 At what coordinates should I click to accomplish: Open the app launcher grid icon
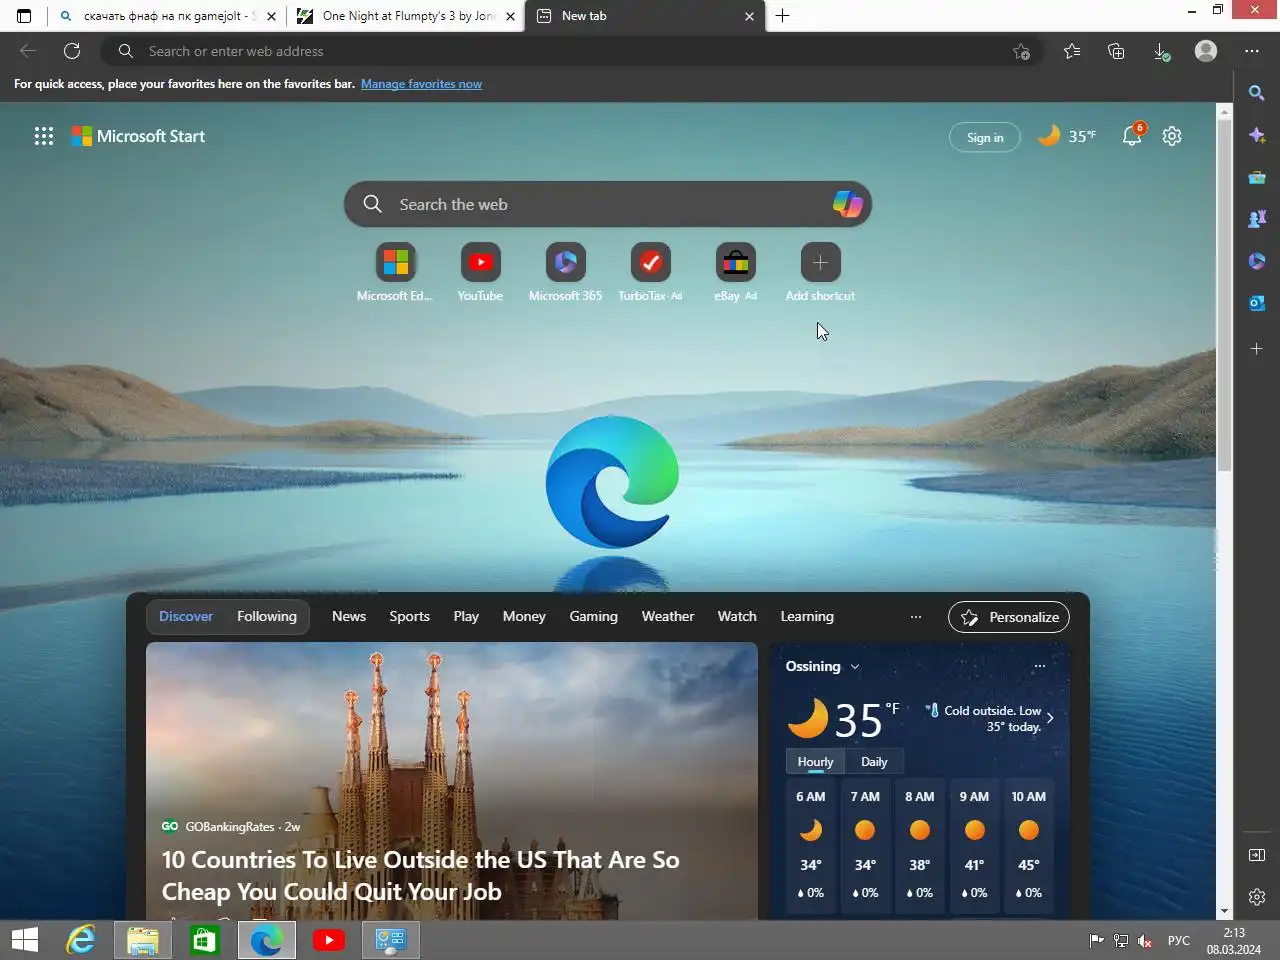click(44, 136)
